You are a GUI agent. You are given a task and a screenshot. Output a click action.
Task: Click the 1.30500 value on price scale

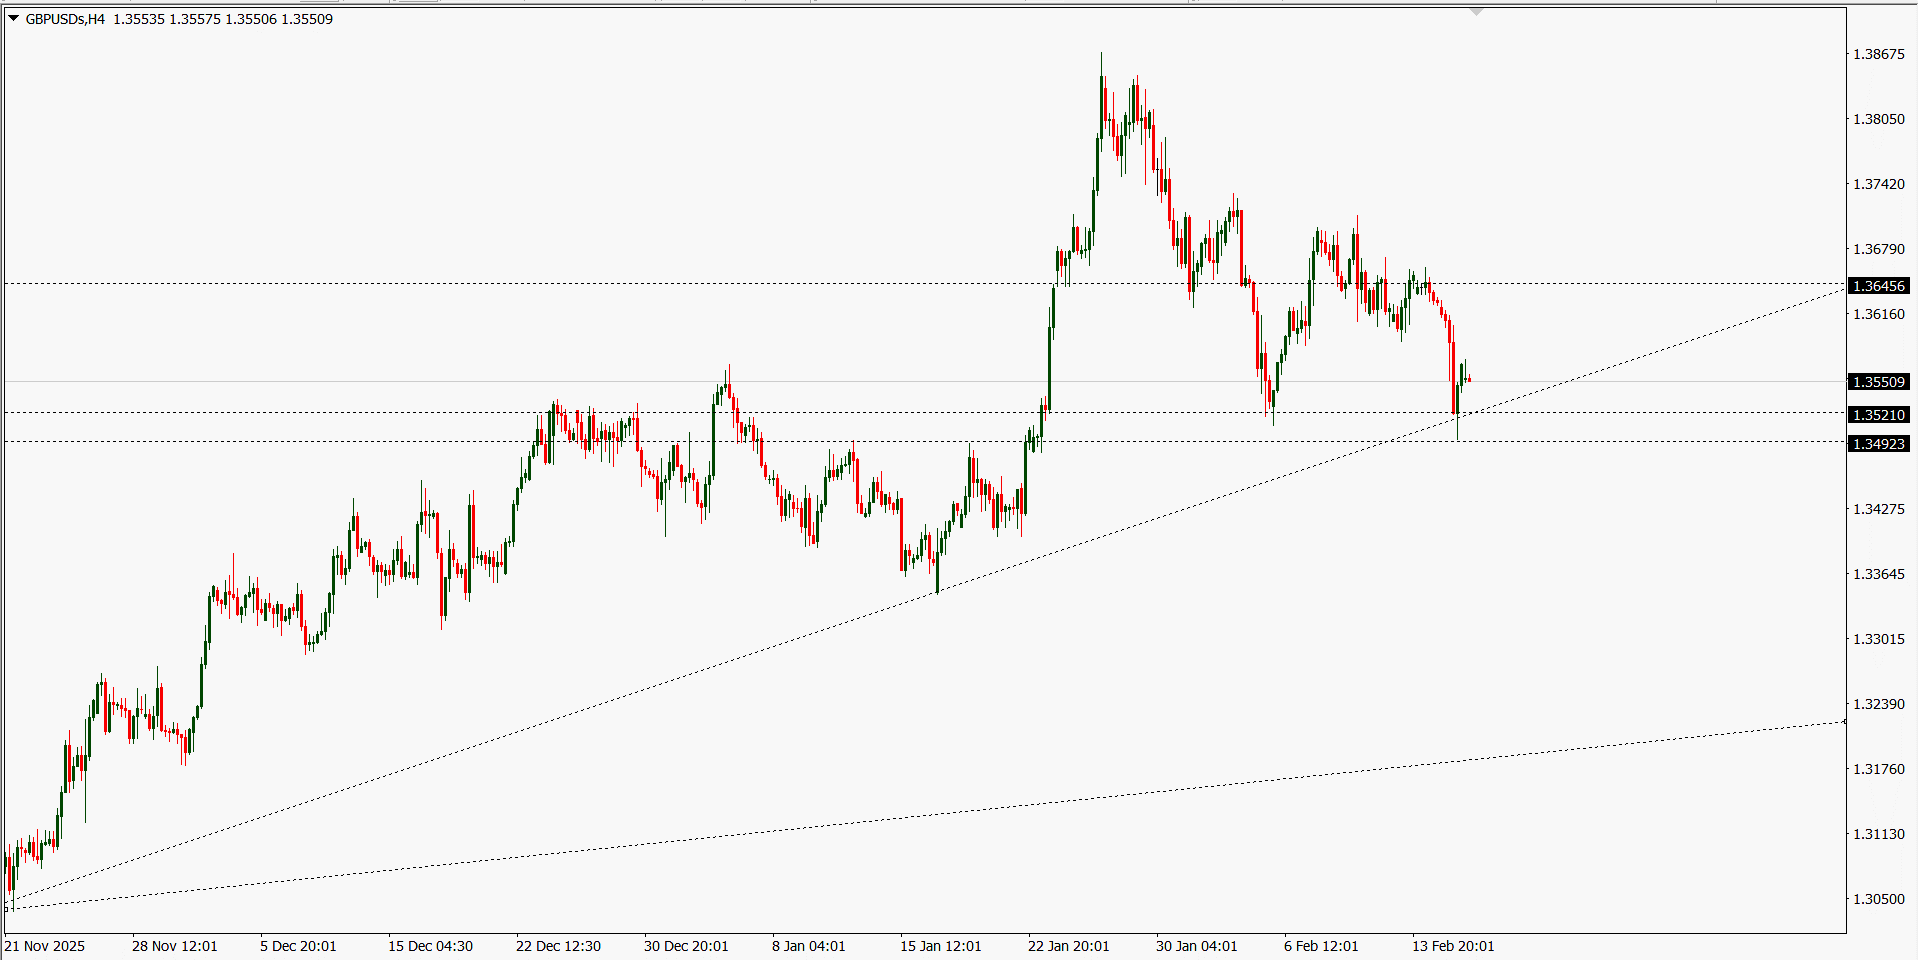tap(1878, 899)
